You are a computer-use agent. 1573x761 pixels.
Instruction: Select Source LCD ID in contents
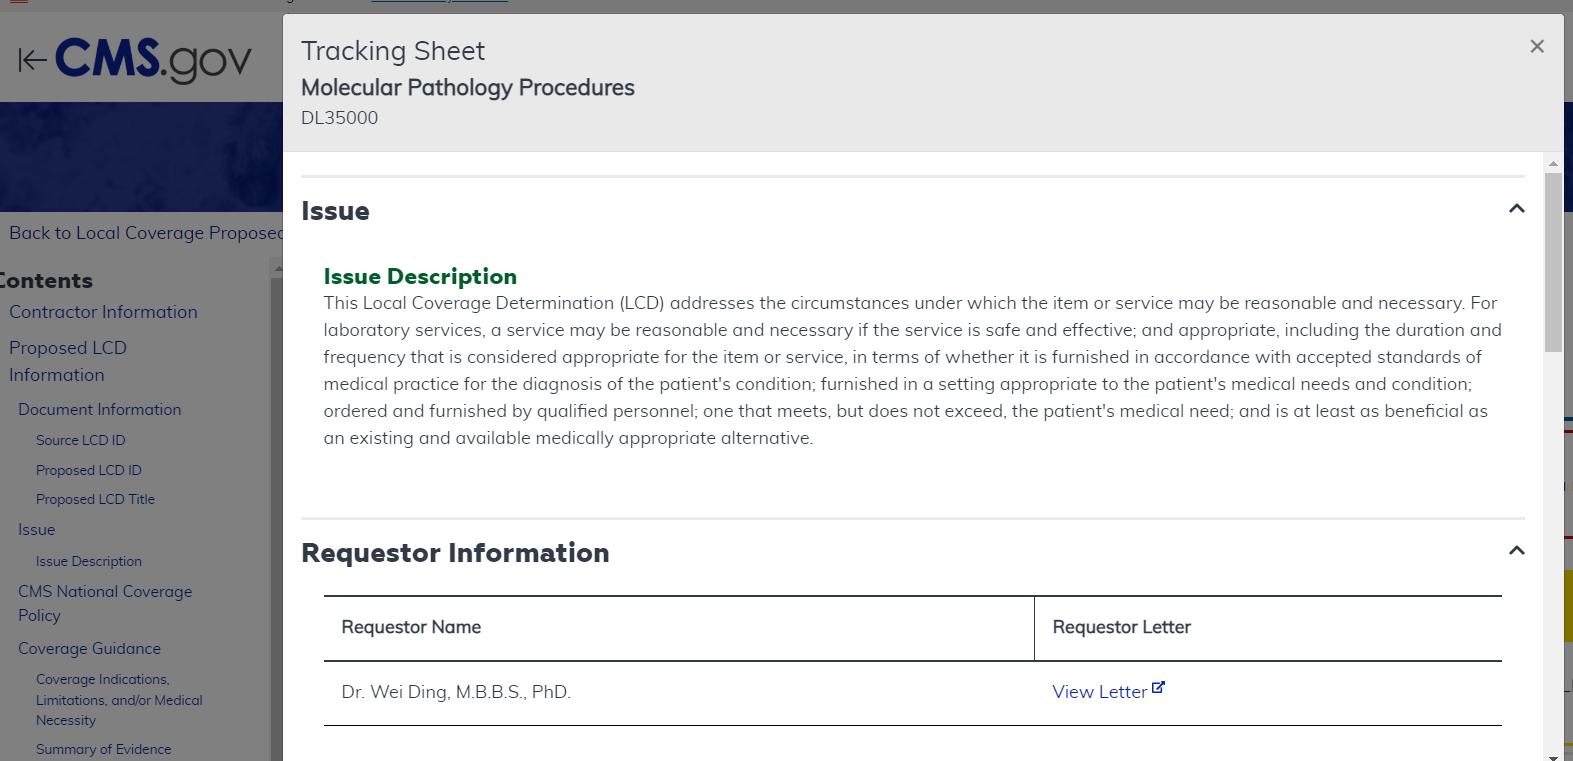[80, 440]
